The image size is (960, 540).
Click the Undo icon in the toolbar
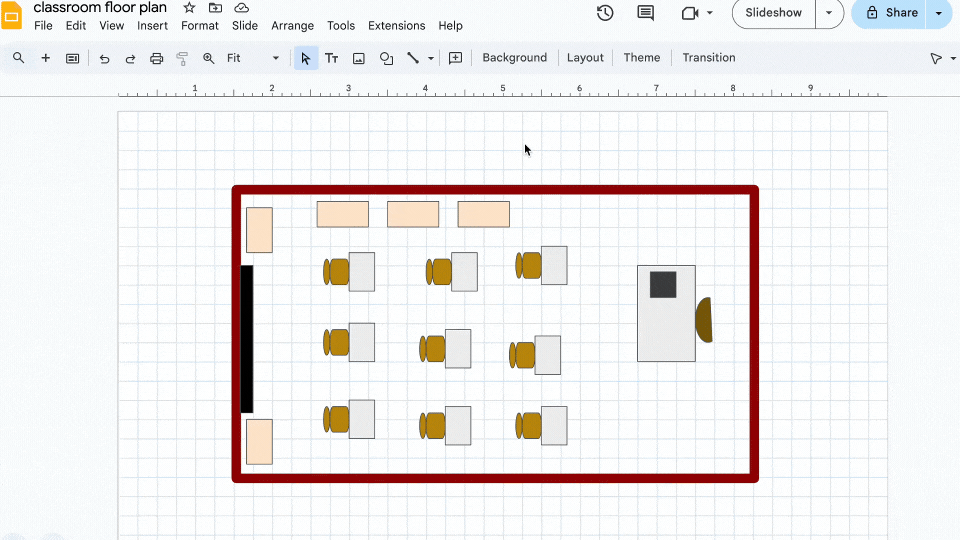104,58
